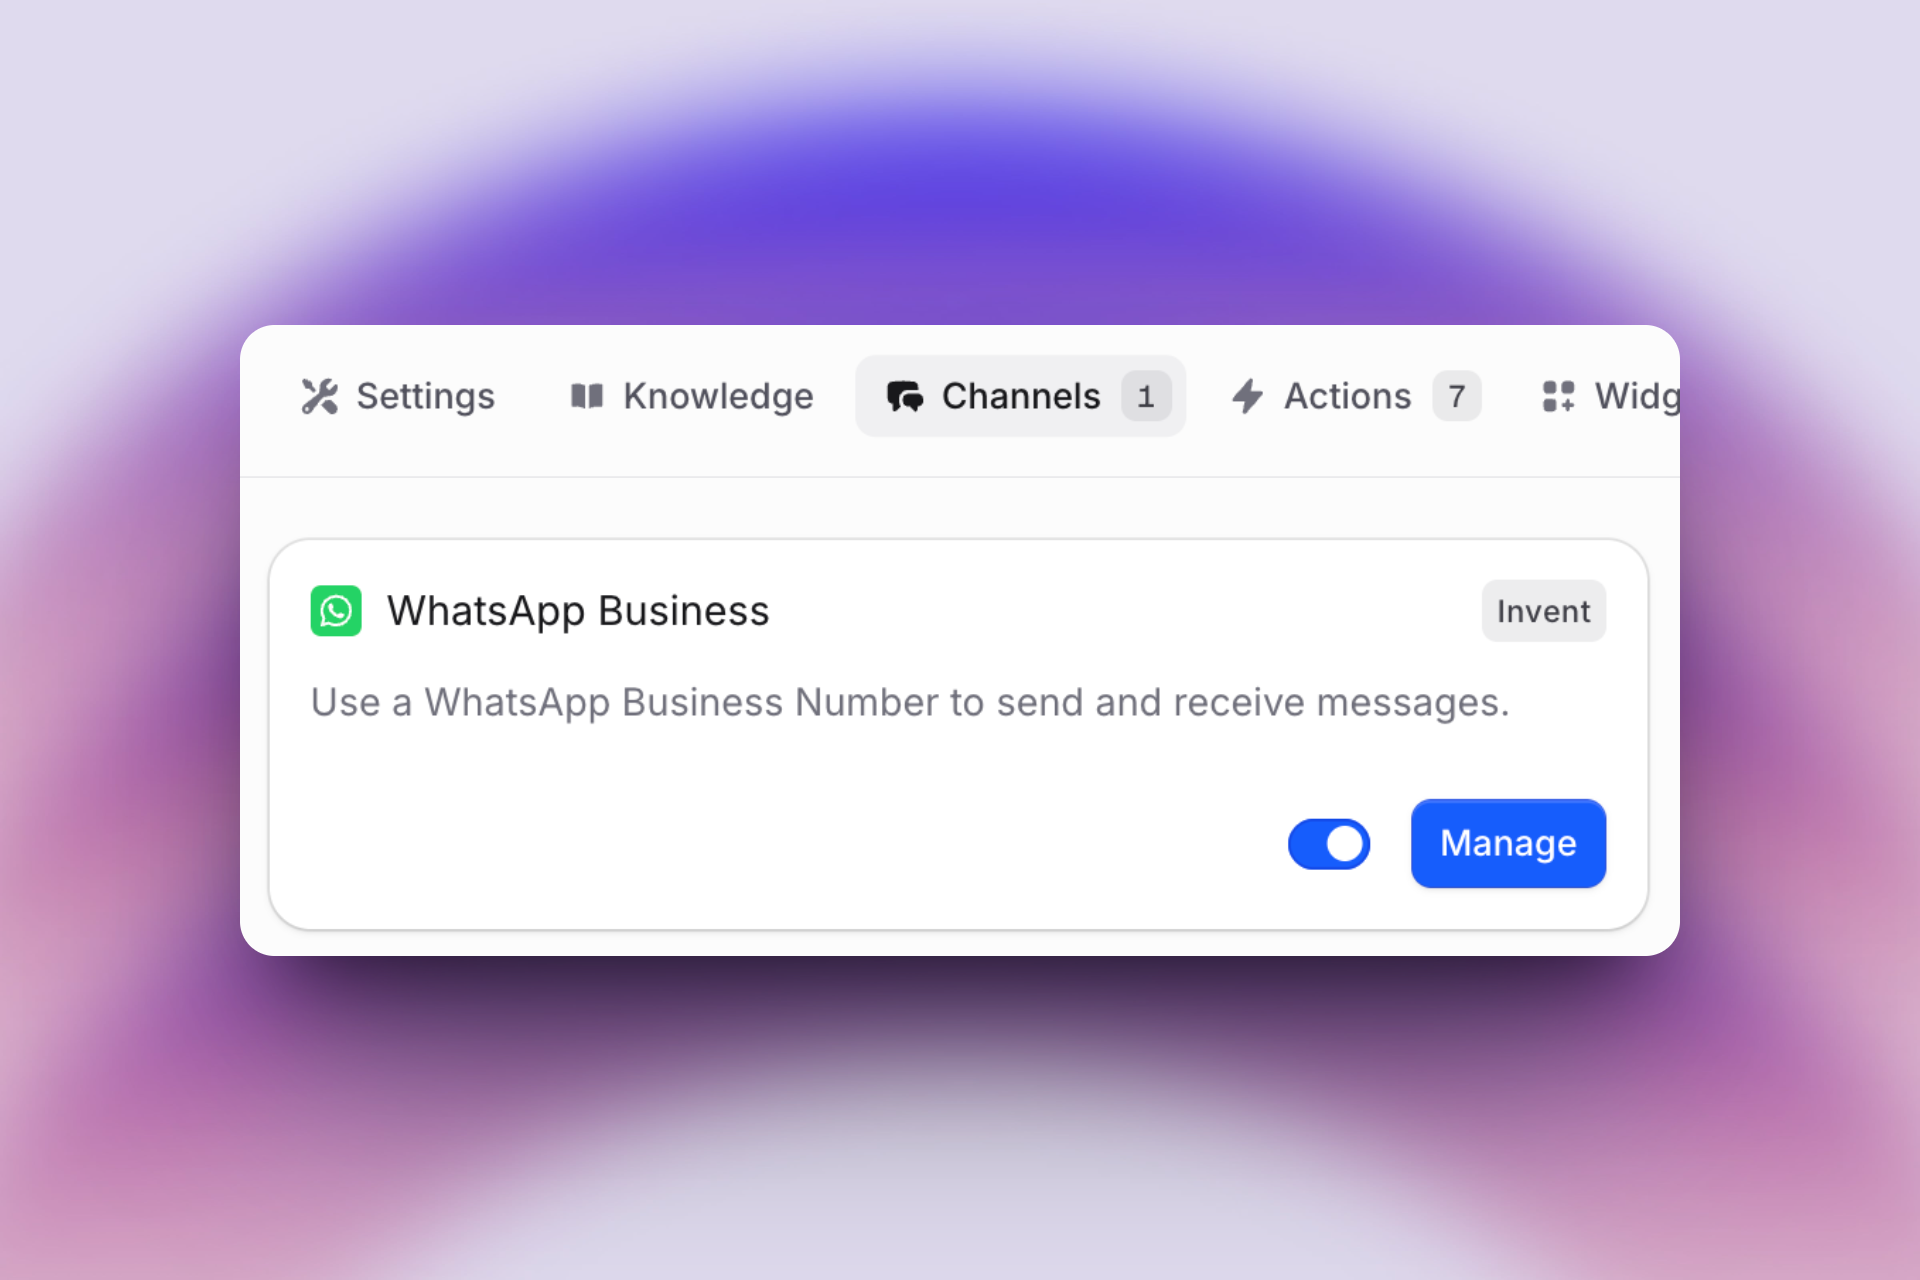Click the Channels count badge 1
This screenshot has width=1920, height=1280.
[x=1146, y=396]
